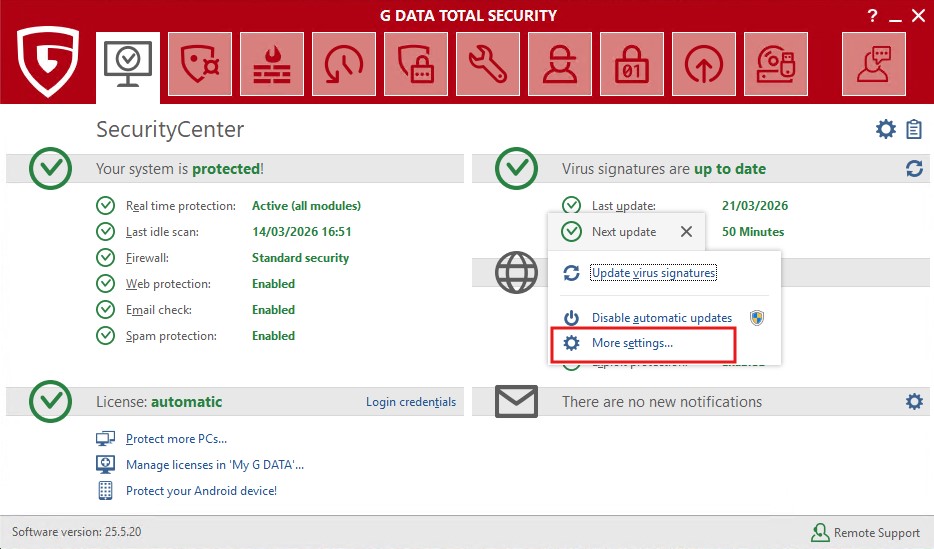Click Standard security firewall value
Viewport: 934px width, 549px height.
pos(300,258)
